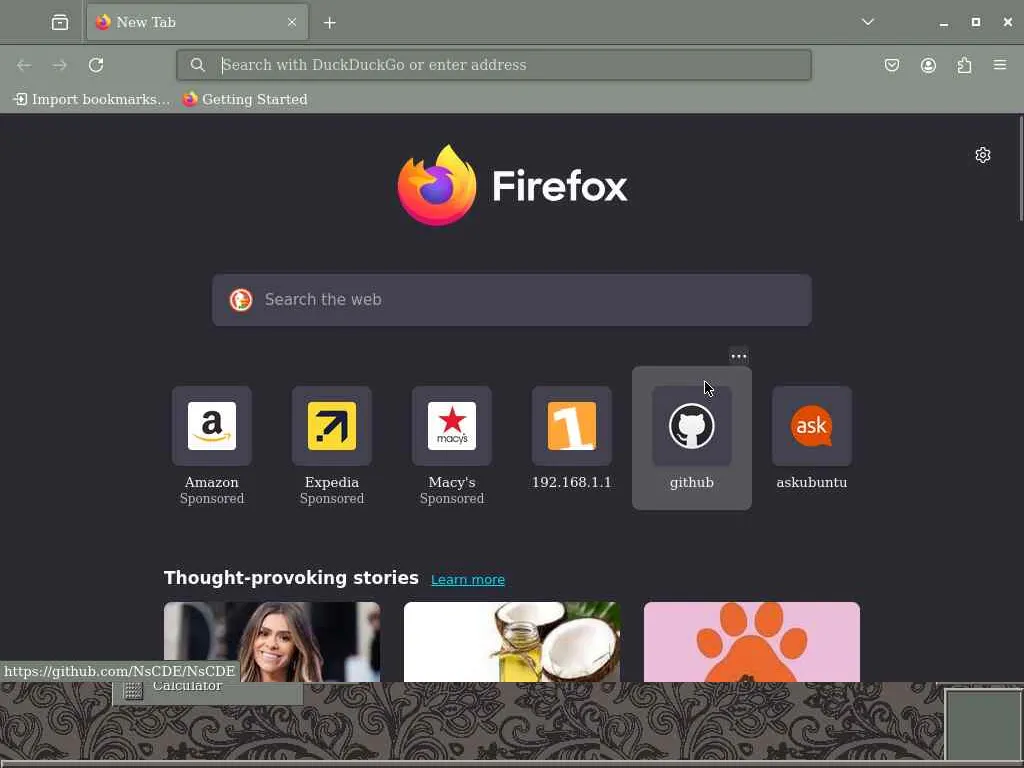Open the Firefox account icon
Image resolution: width=1024 pixels, height=768 pixels.
coord(928,65)
